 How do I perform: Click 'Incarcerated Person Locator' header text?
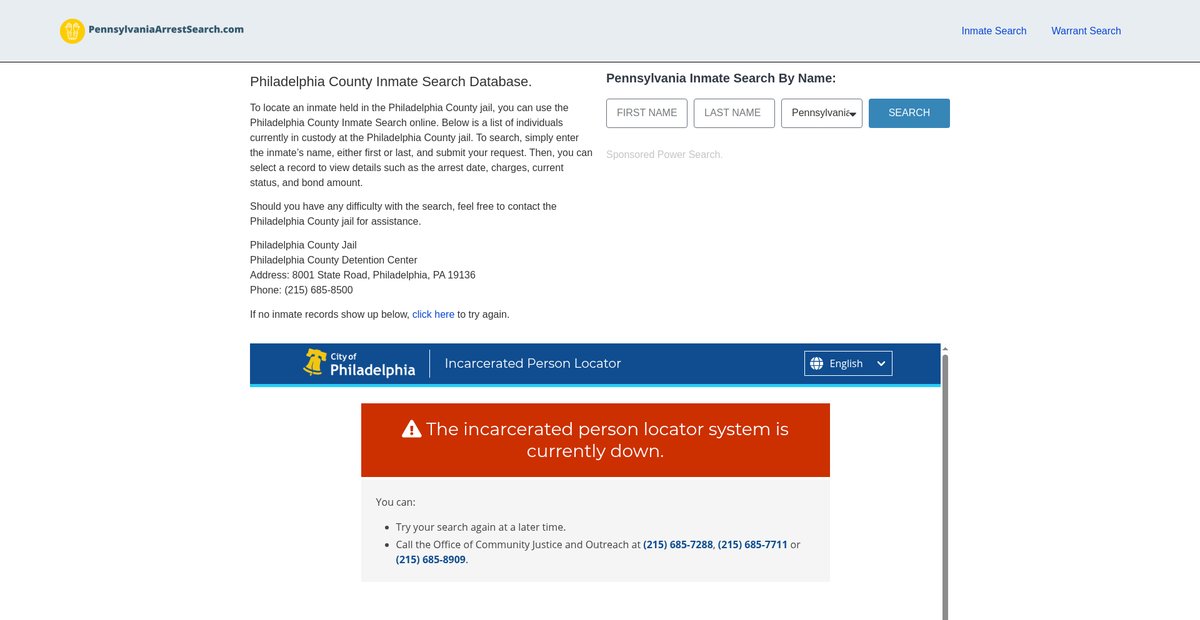[x=533, y=363]
